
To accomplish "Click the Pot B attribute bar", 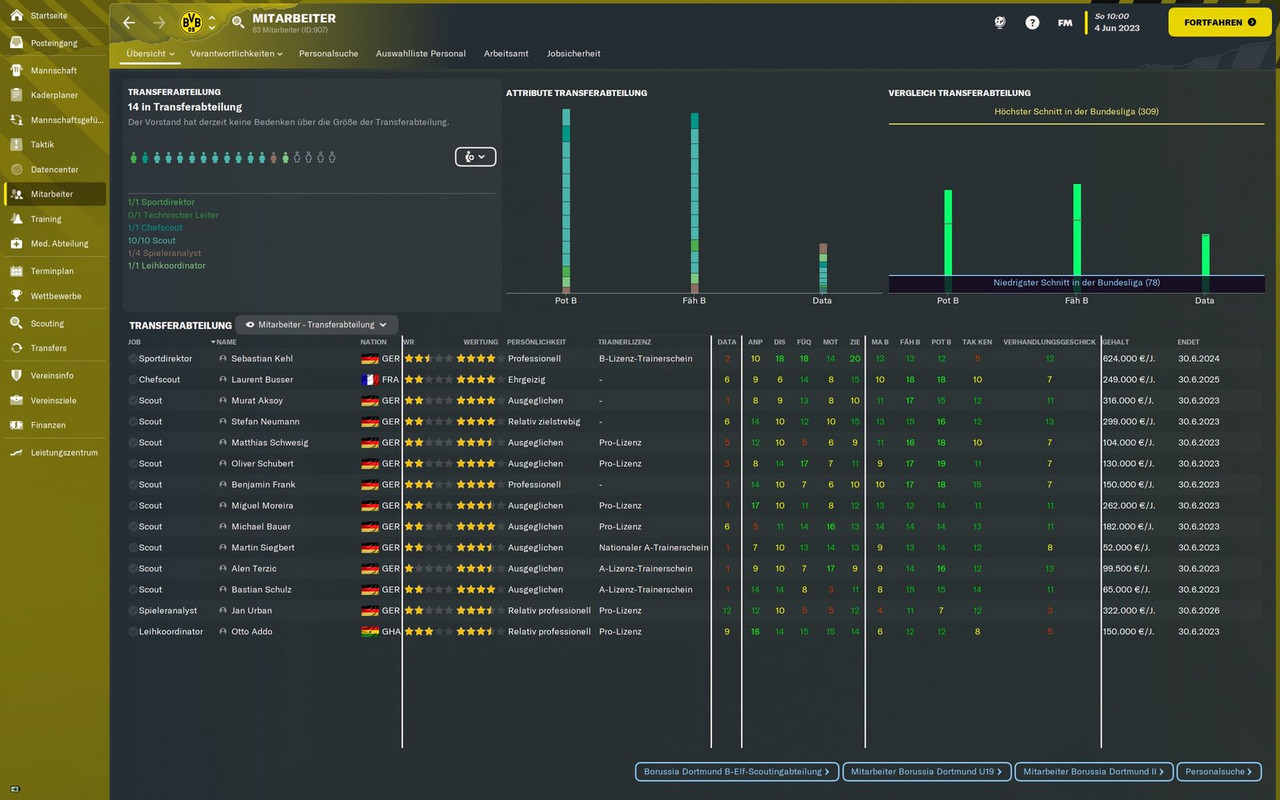I will click(566, 200).
